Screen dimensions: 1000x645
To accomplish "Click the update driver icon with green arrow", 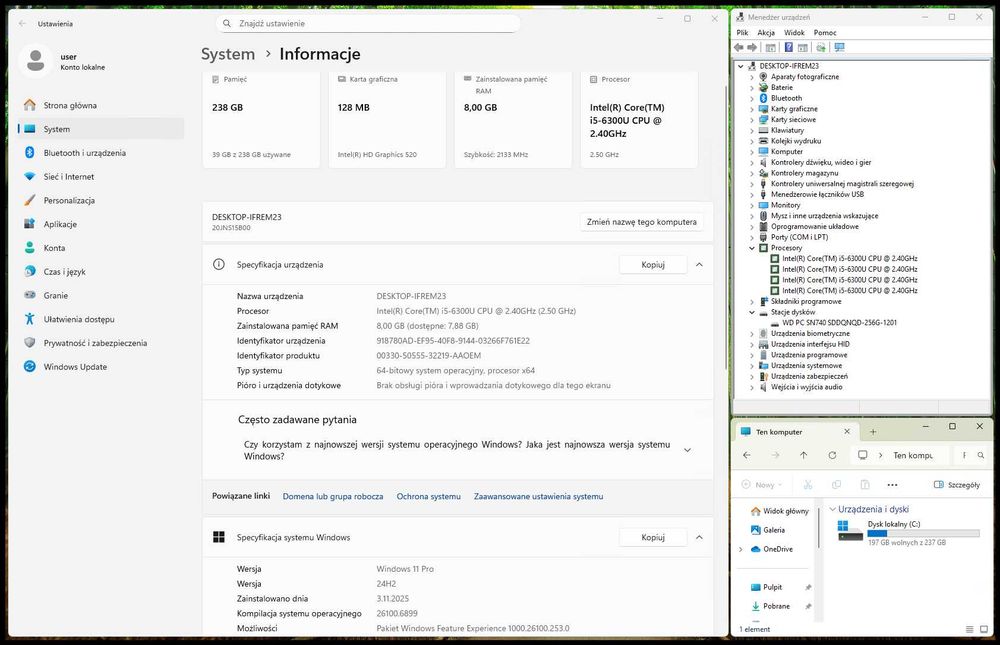I will point(821,47).
